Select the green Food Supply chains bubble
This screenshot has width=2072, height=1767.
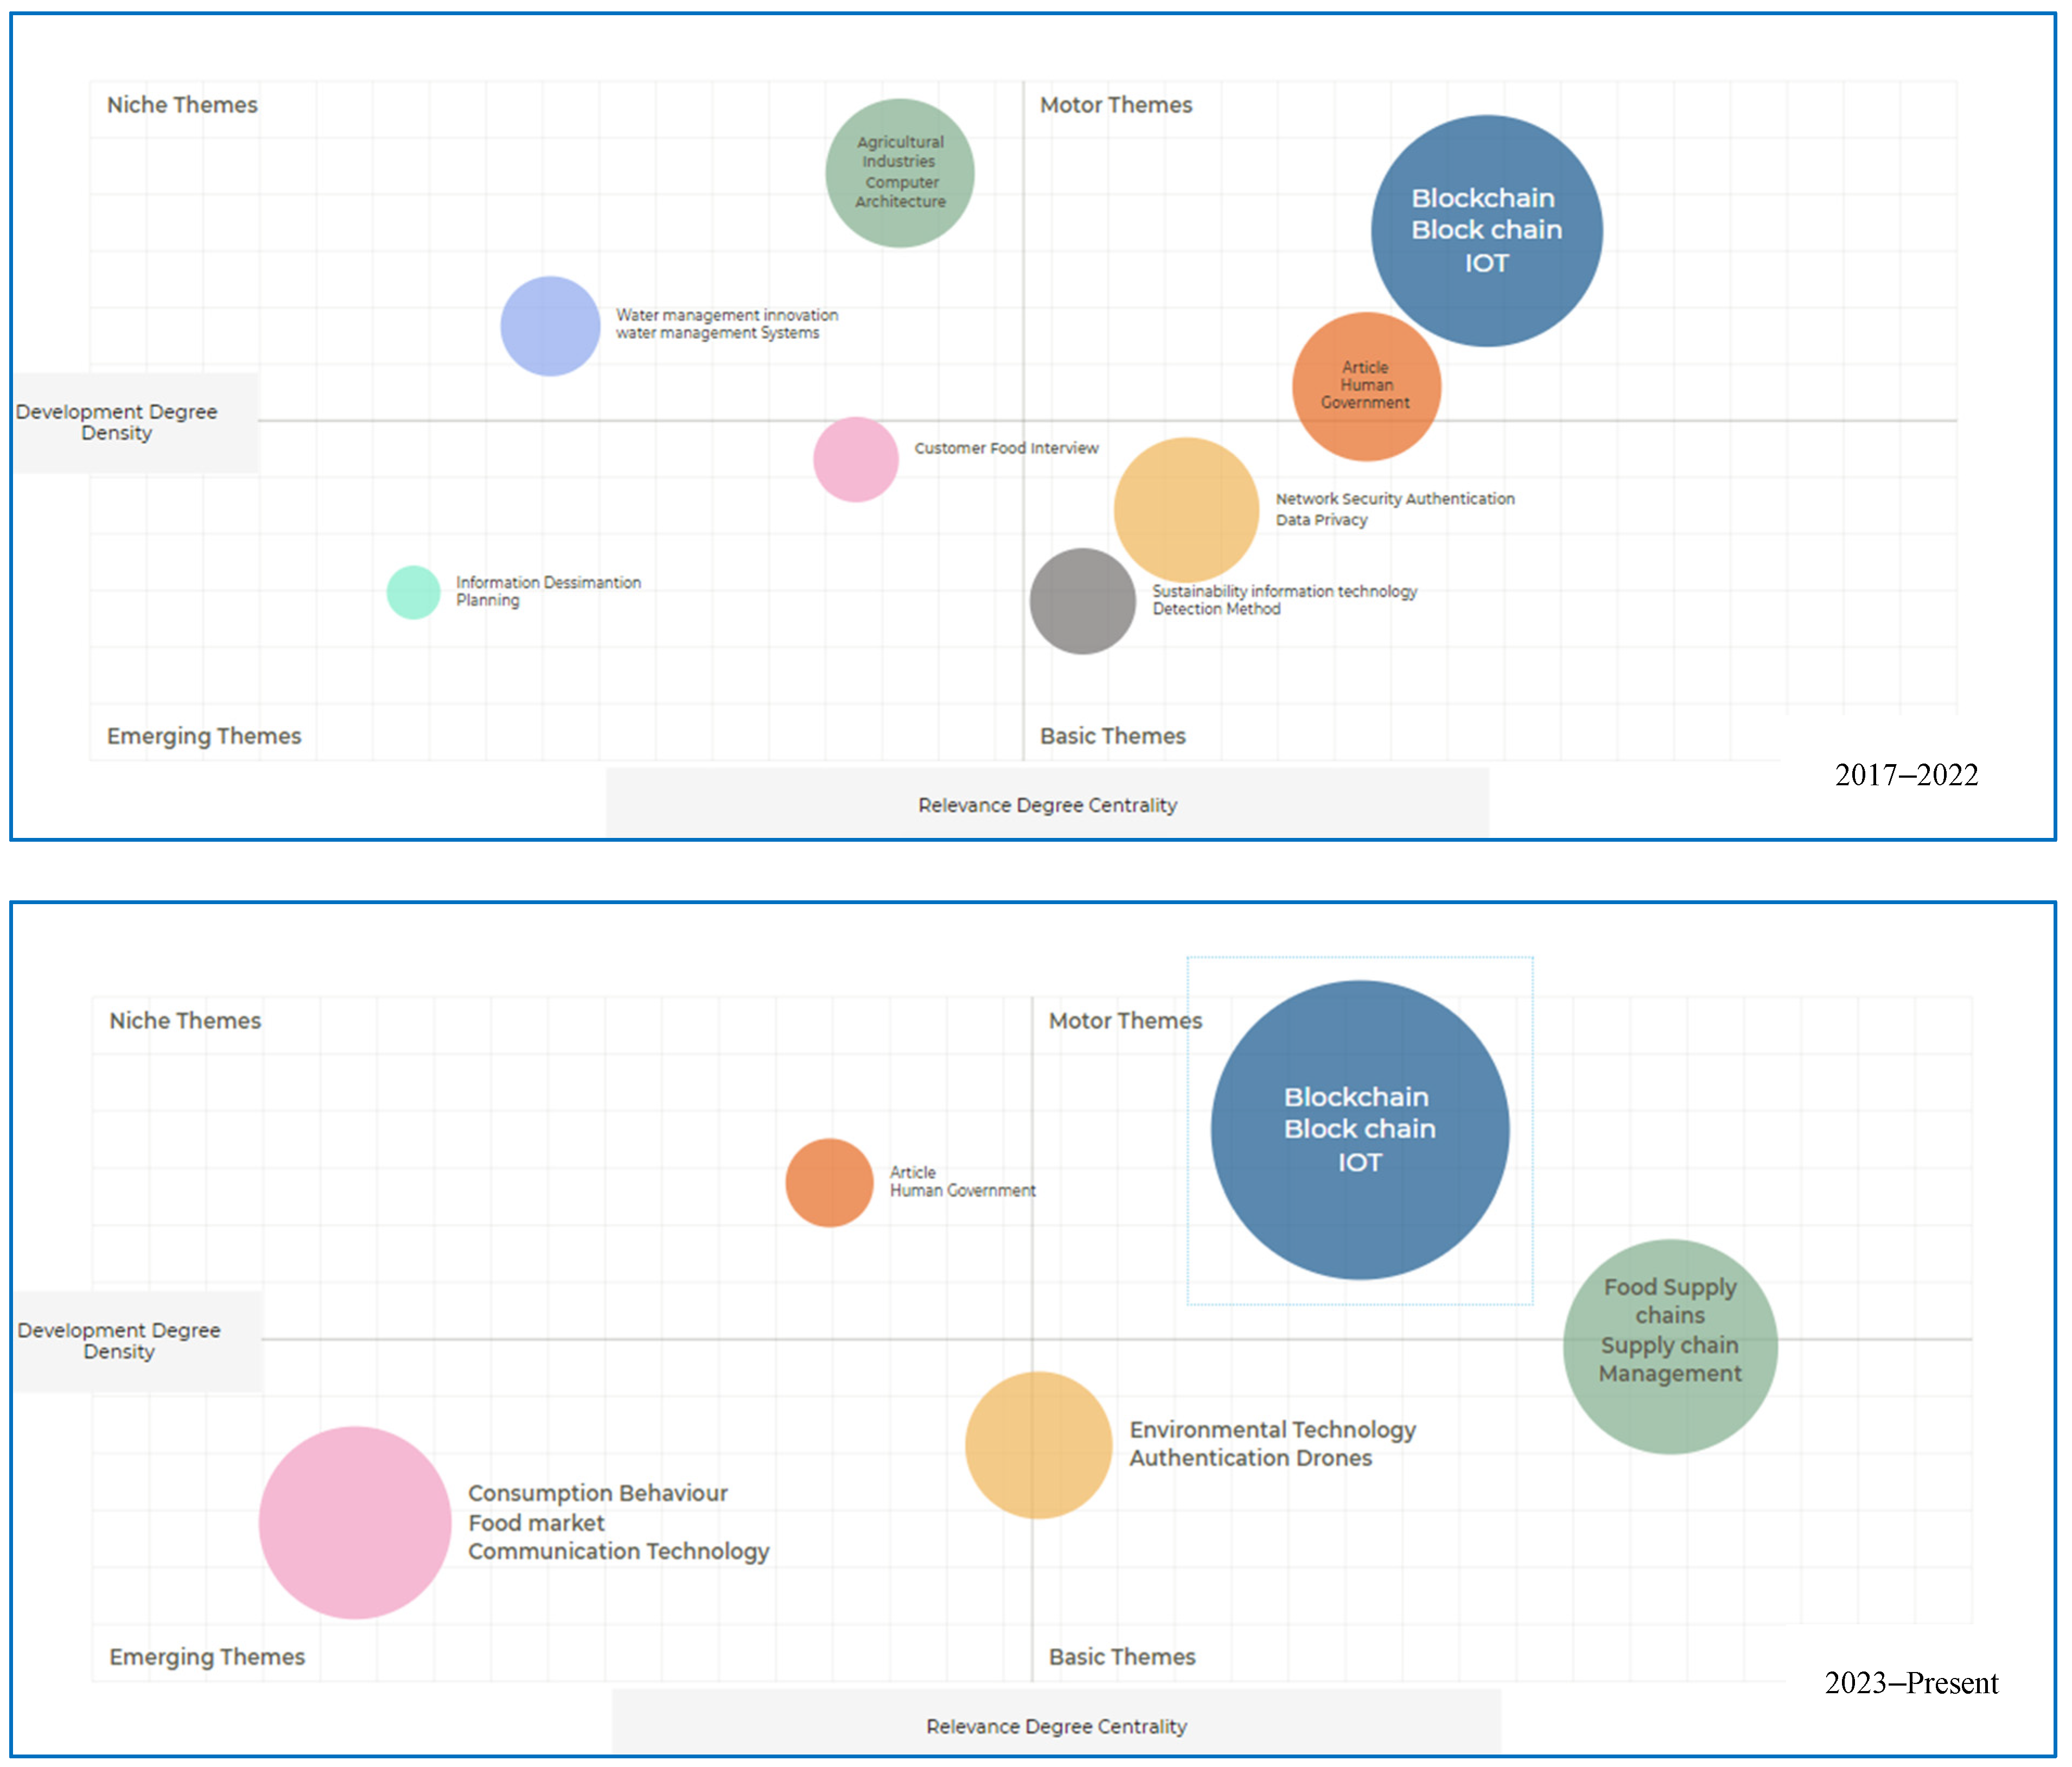(x=1669, y=1346)
